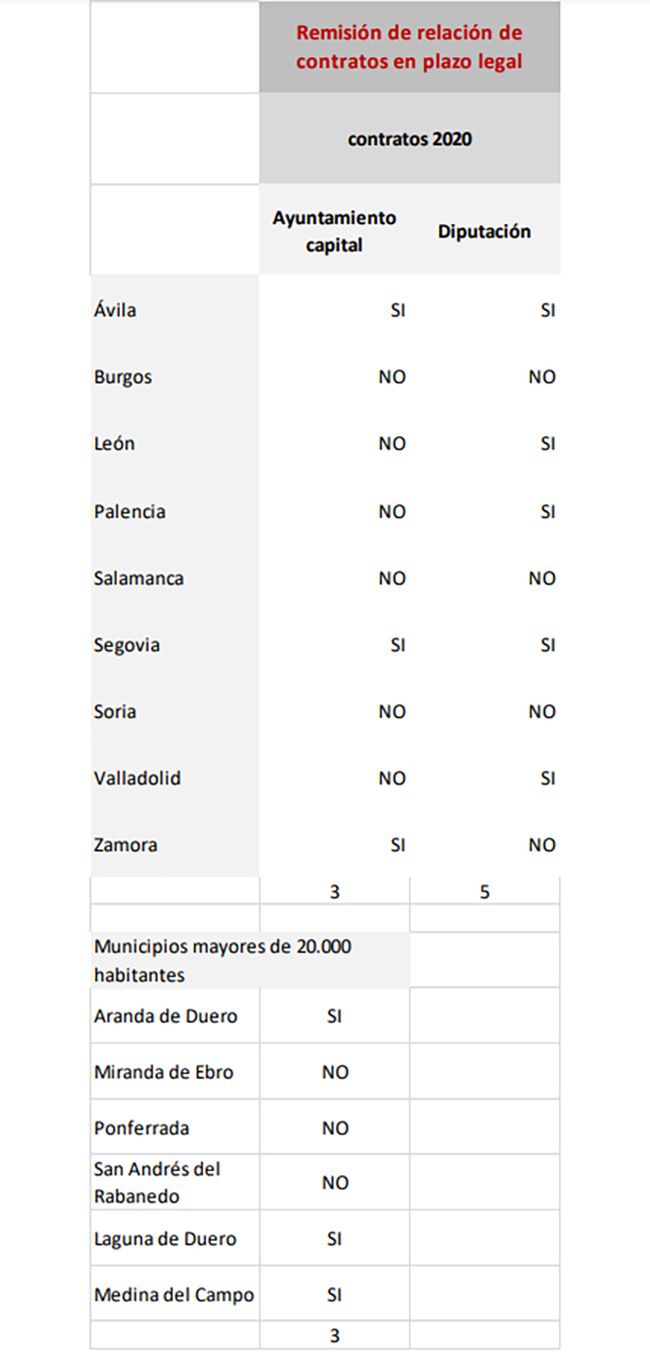Click the Diputación total cell showing 5
This screenshot has width=650, height=1368.
pyautogui.click(x=485, y=891)
